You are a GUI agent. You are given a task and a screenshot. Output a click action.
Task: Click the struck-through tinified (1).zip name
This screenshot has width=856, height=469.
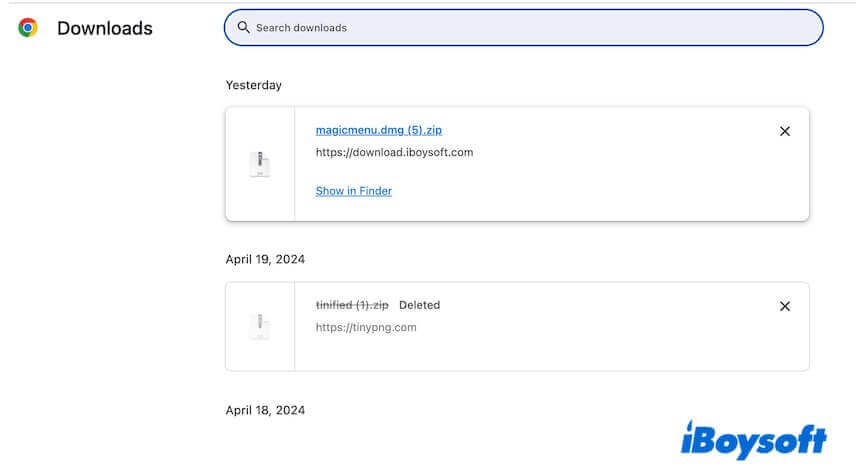(352, 305)
